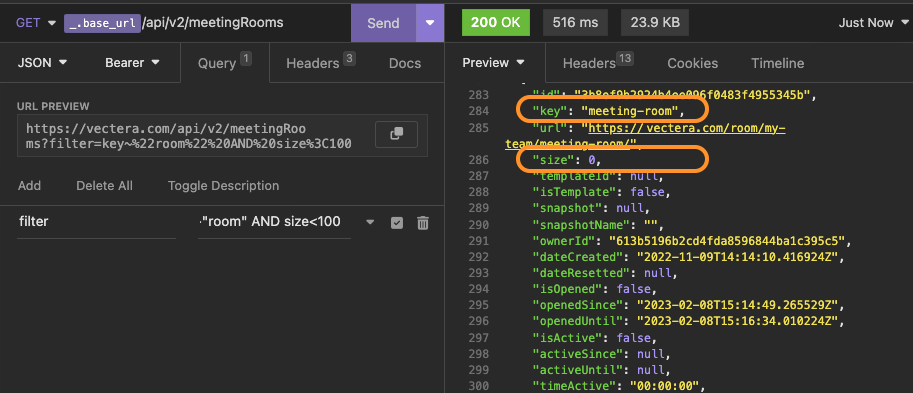Send the request
The width and height of the screenshot is (913, 393).
click(383, 23)
